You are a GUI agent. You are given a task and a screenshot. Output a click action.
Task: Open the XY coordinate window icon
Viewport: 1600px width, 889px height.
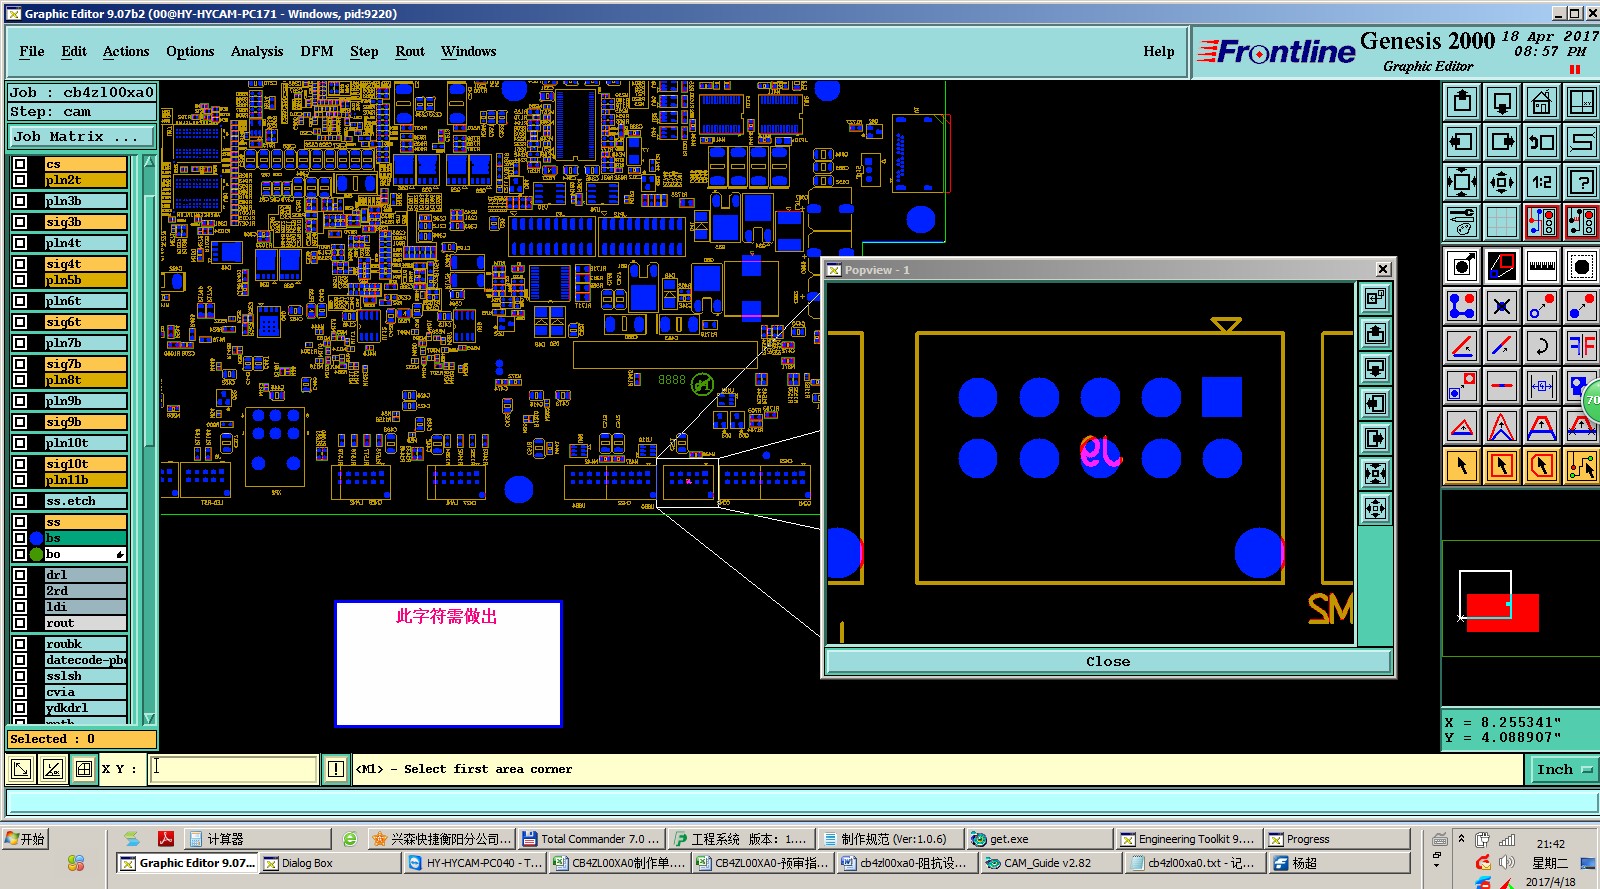pos(1581,102)
